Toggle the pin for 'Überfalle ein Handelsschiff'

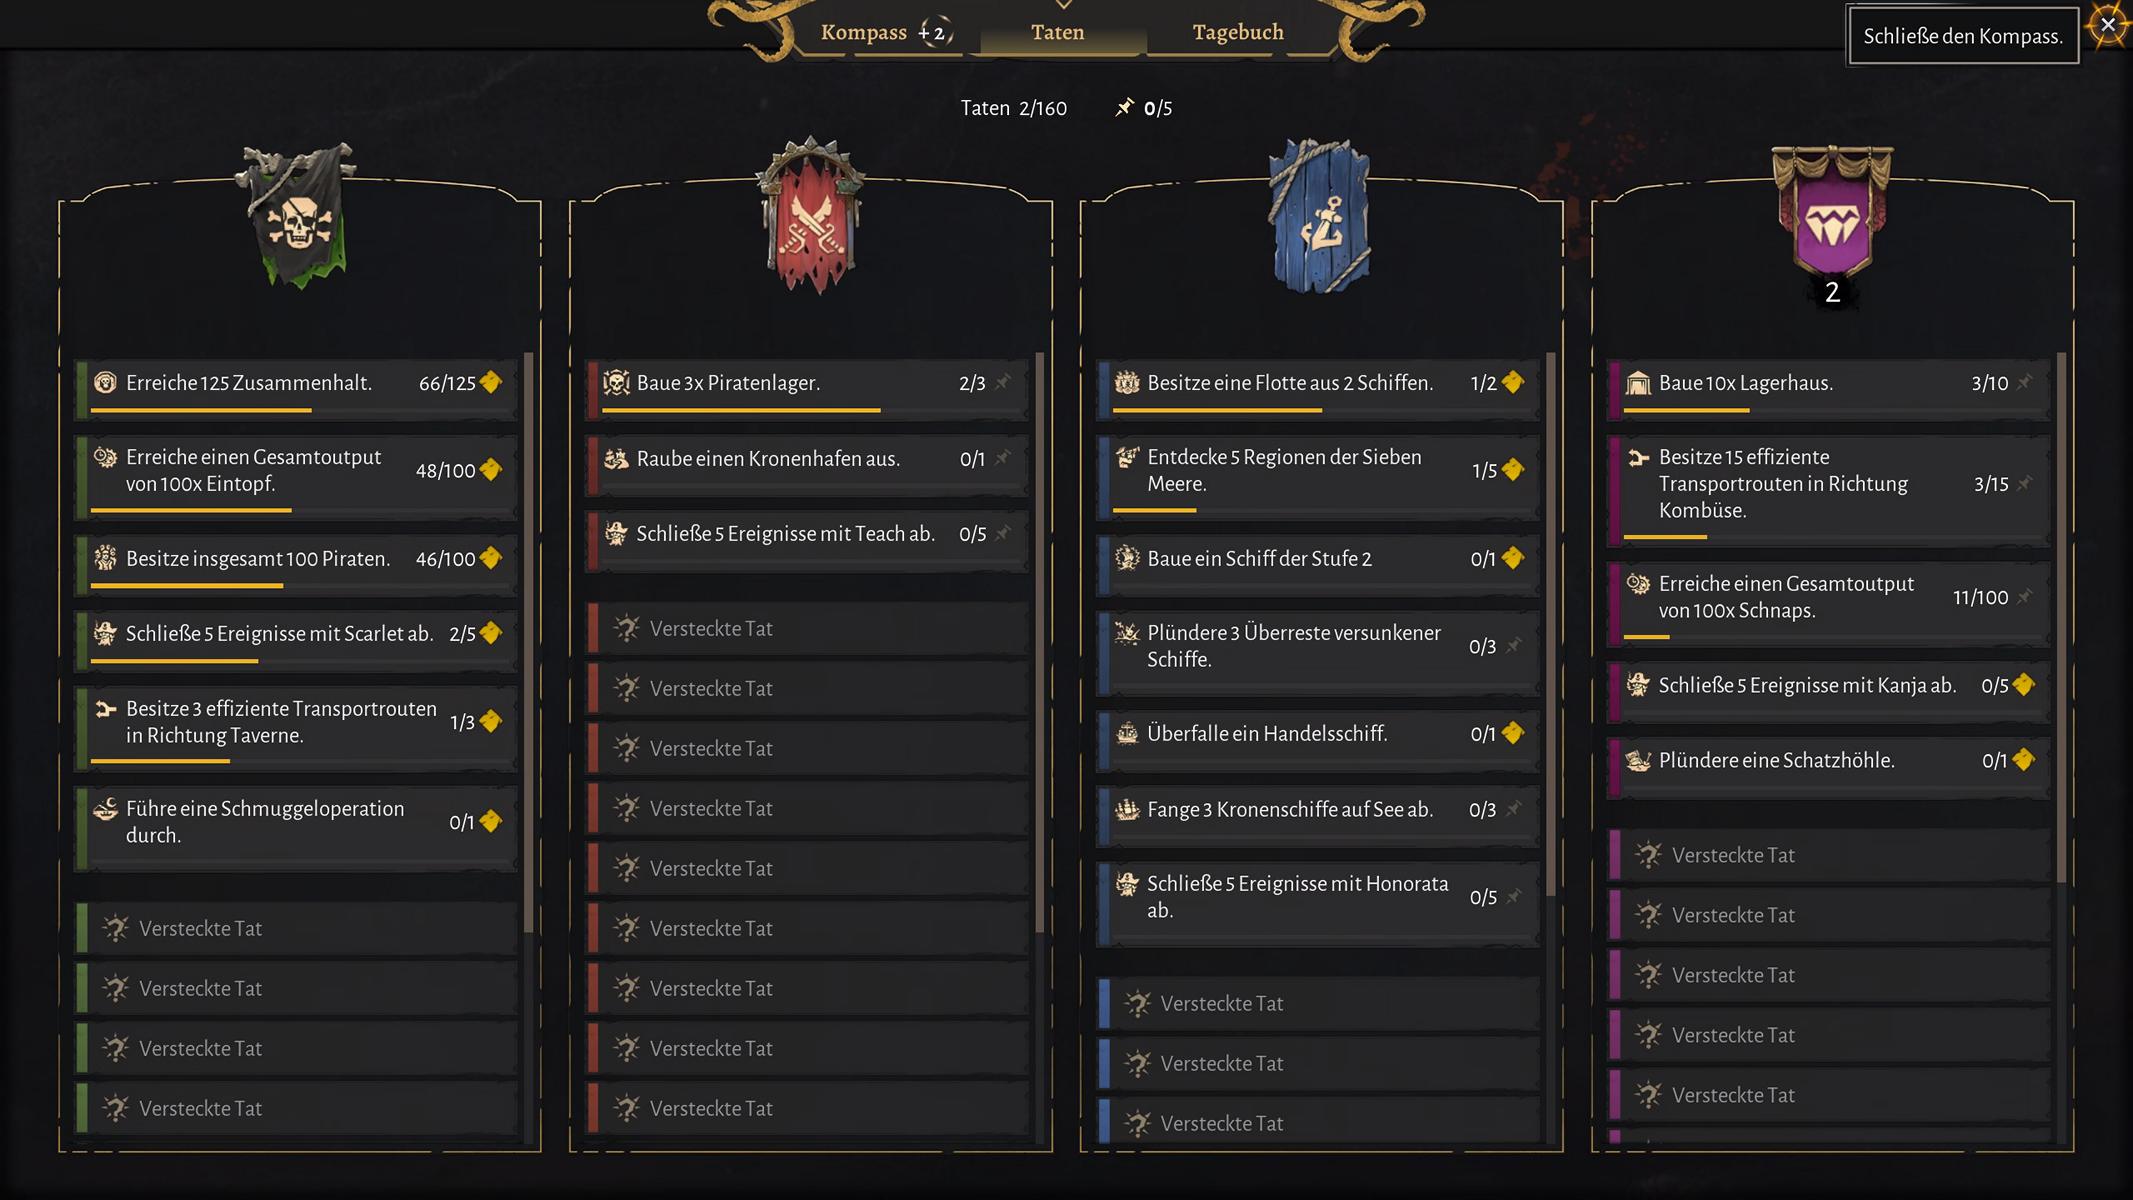point(1512,733)
